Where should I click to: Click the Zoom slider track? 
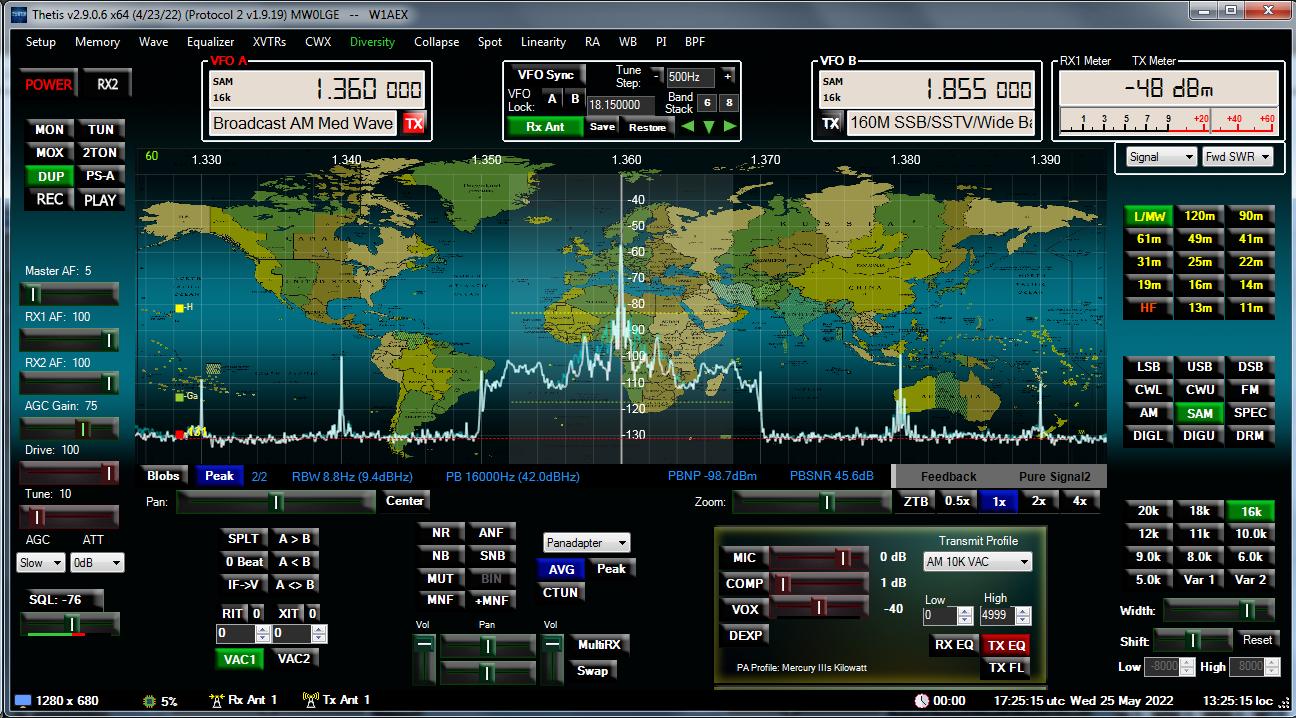(811, 501)
